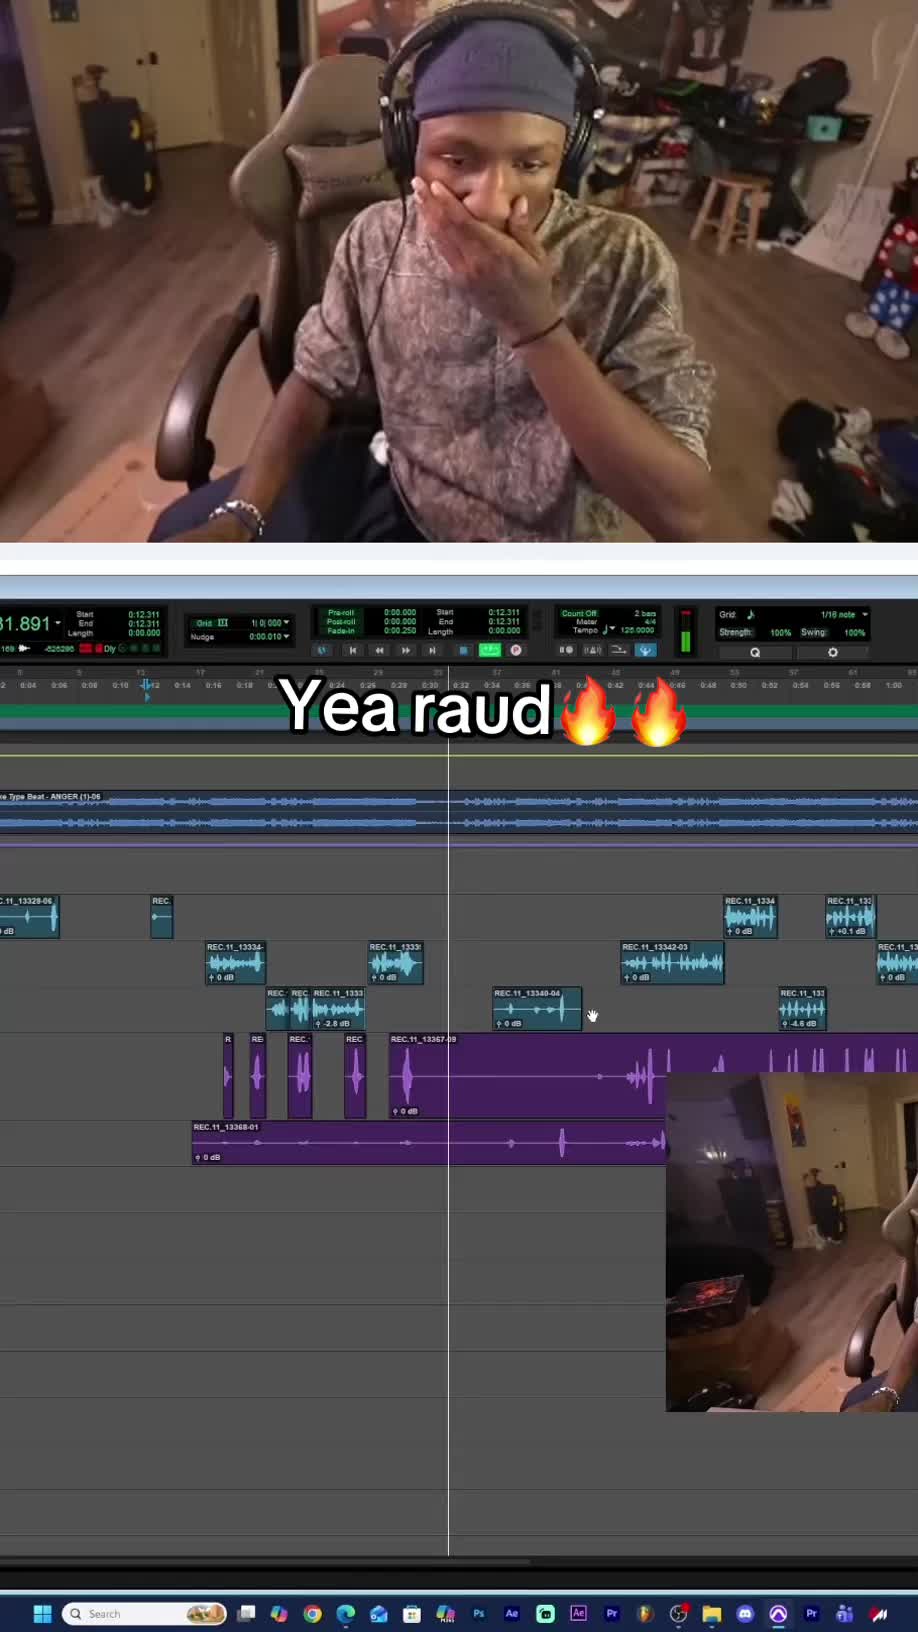
Task: Select the REC.11_13342-03 audio clip
Action: [x=672, y=963]
